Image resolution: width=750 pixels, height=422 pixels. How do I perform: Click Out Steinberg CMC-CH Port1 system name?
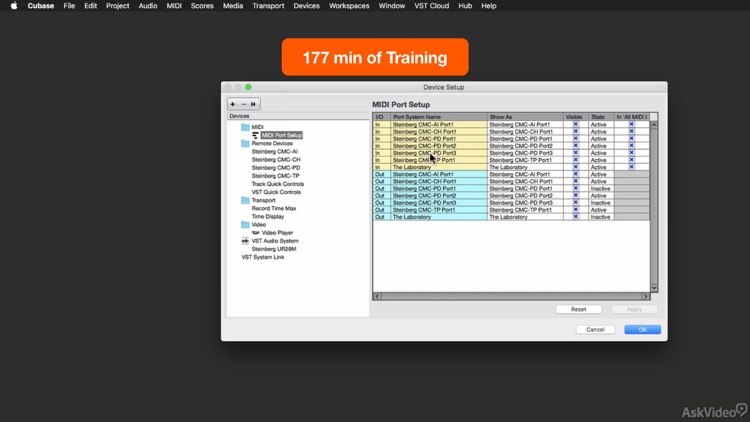coord(439,181)
